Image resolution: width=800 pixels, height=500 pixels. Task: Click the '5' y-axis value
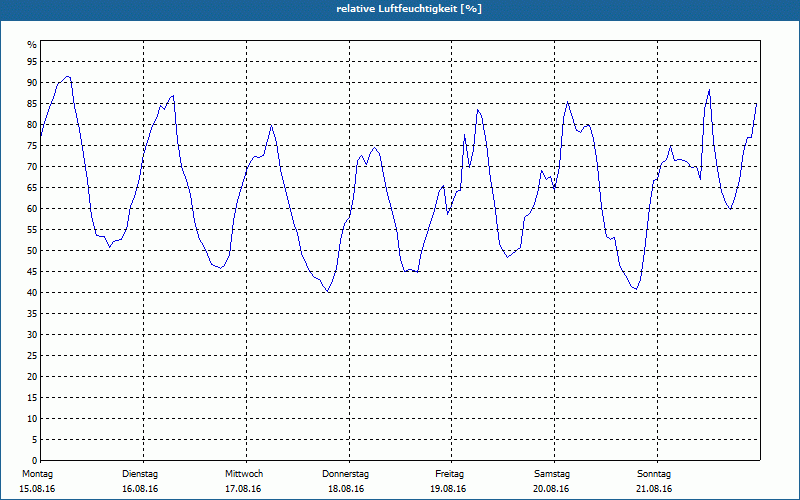click(34, 440)
